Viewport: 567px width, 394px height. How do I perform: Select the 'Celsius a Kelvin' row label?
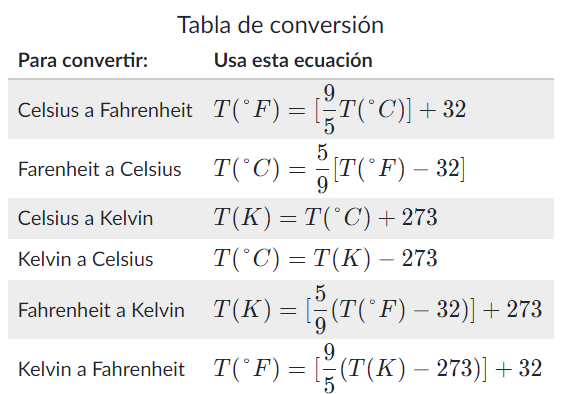tap(85, 218)
